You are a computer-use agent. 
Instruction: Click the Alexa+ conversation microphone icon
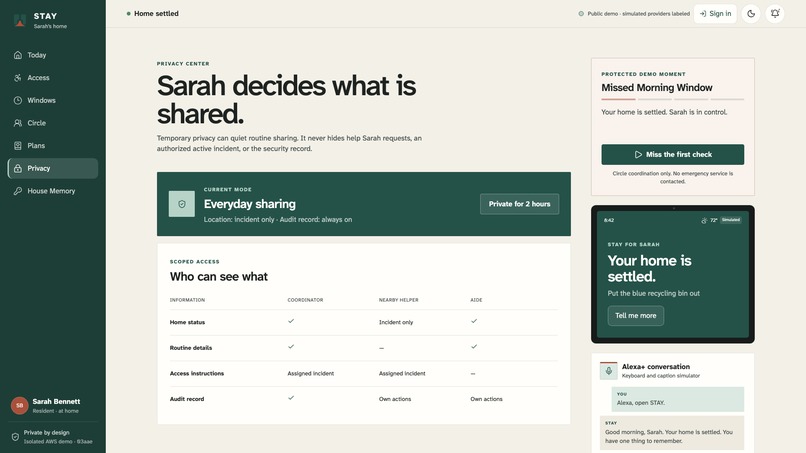click(609, 371)
